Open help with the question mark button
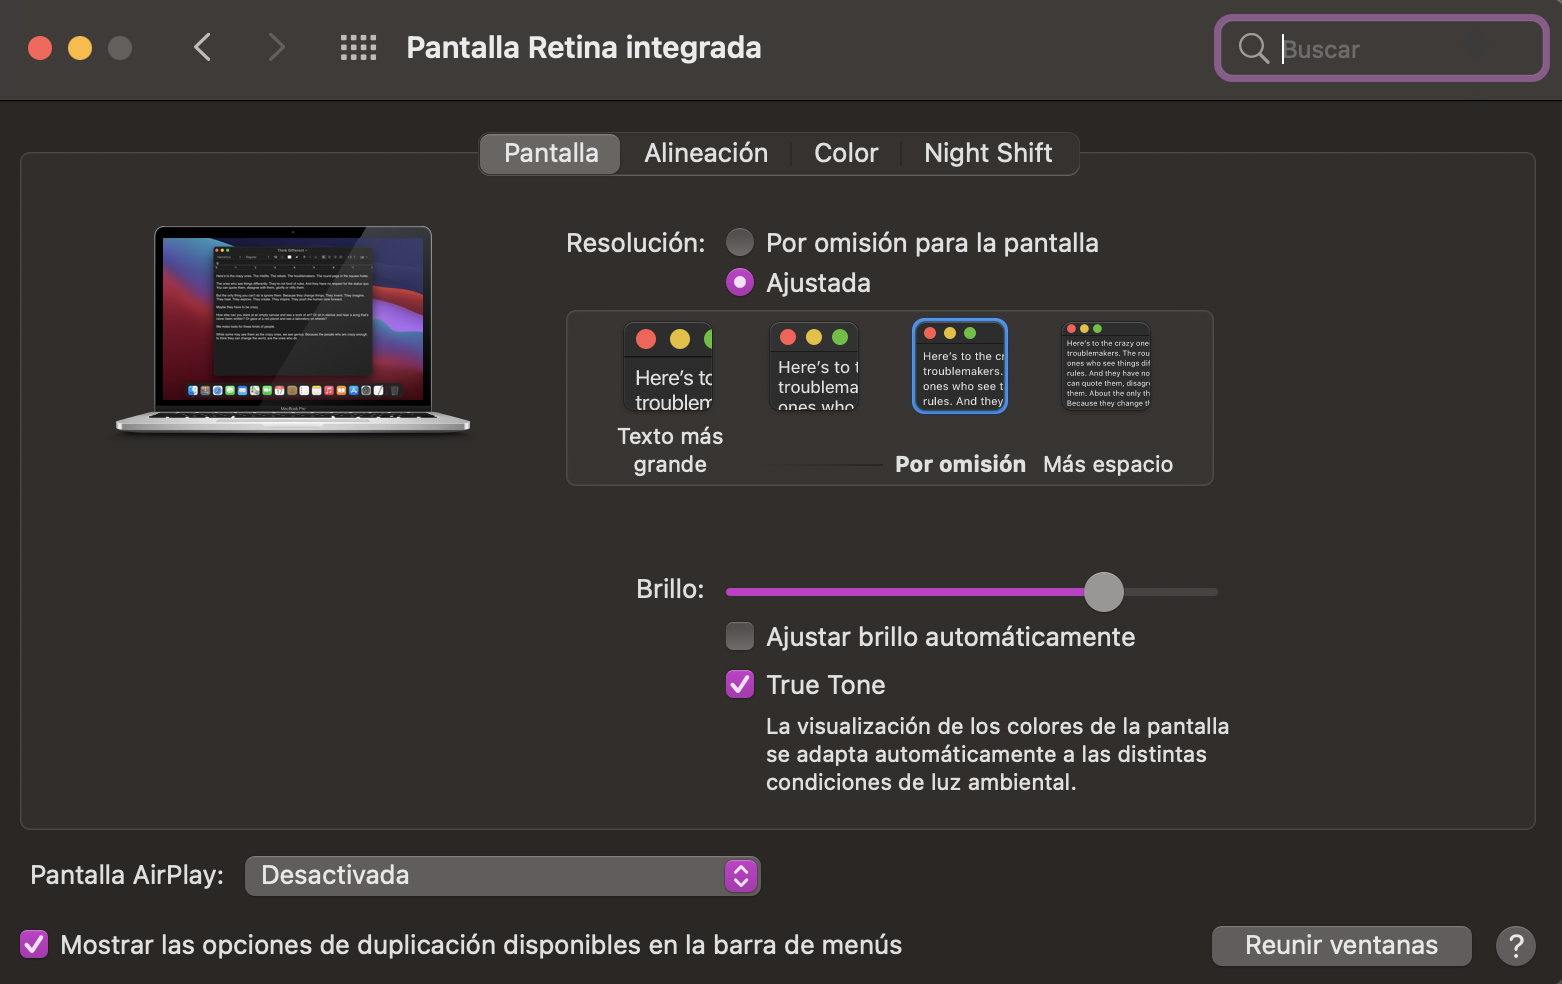This screenshot has height=984, width=1562. (1516, 945)
